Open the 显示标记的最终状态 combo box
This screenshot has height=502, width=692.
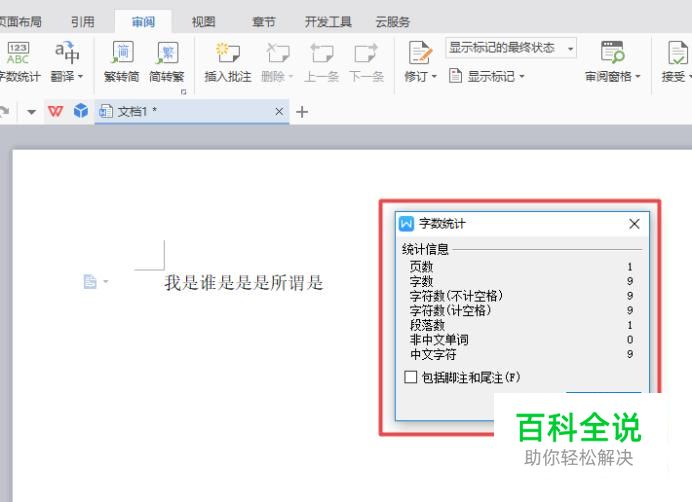(x=511, y=48)
